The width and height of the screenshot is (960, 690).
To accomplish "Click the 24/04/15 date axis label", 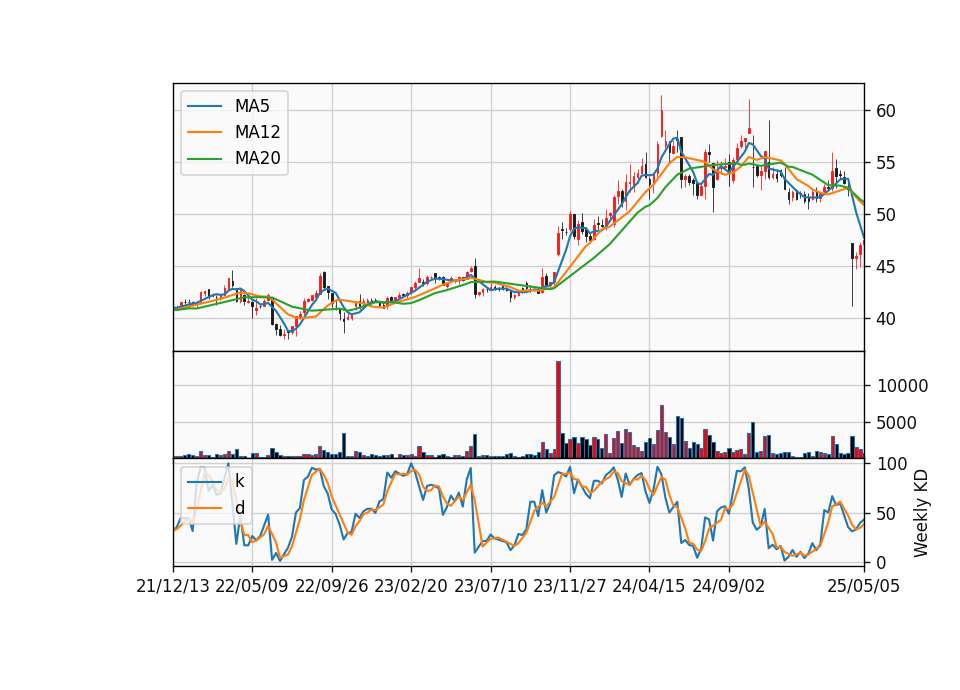I will click(x=649, y=586).
